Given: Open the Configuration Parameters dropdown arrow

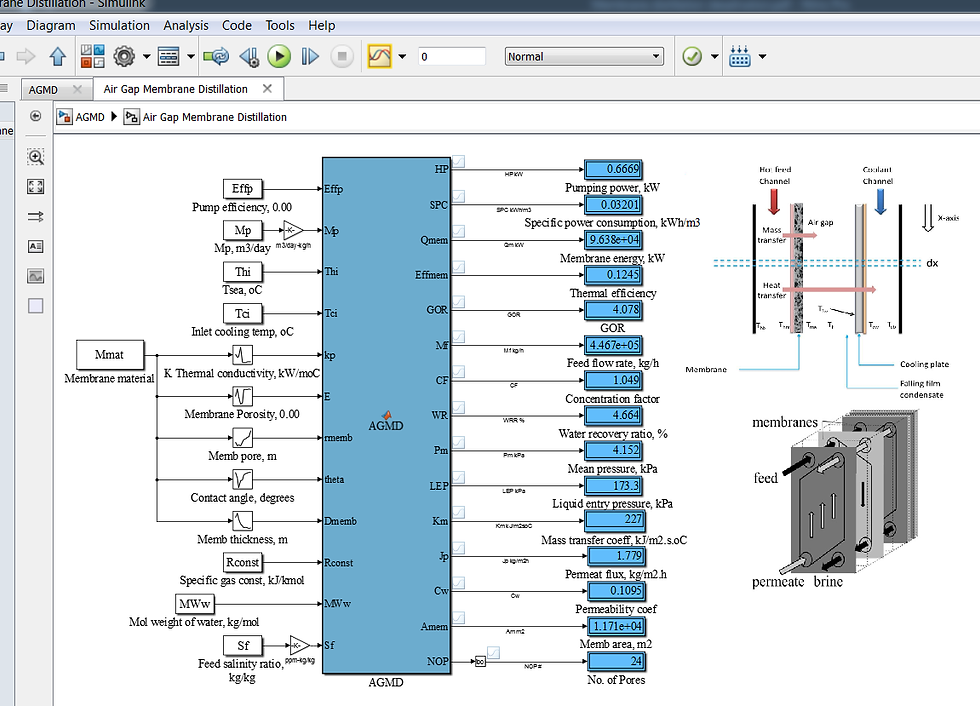Looking at the screenshot, I should tap(147, 56).
